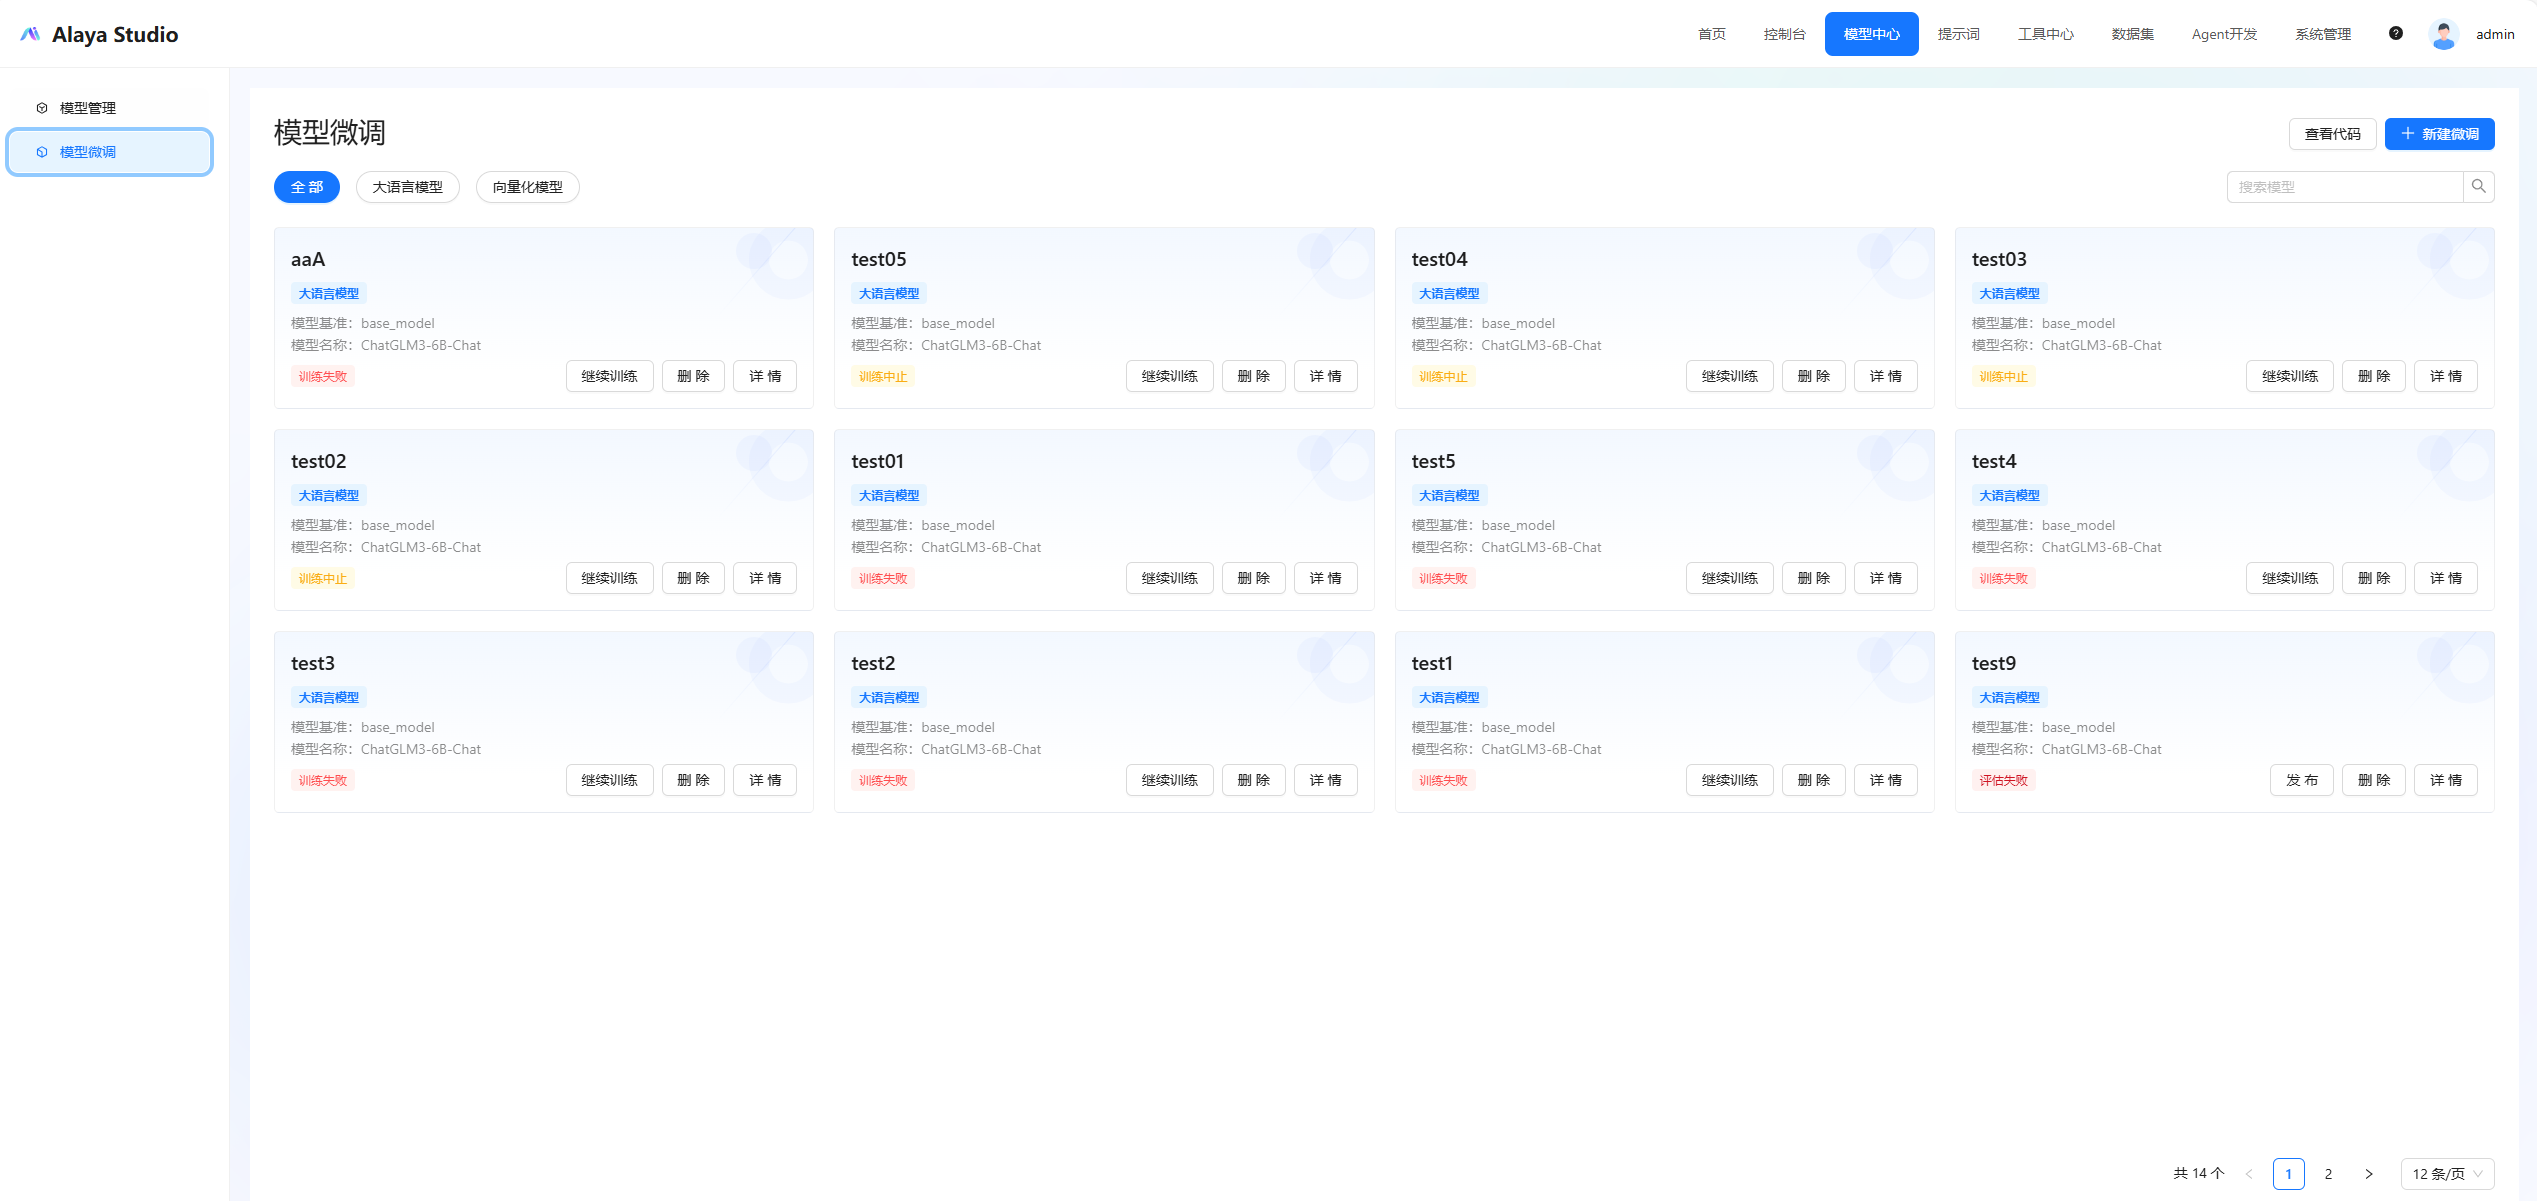Go to page 2 of results
The height and width of the screenshot is (1201, 2537).
coord(2328,1174)
